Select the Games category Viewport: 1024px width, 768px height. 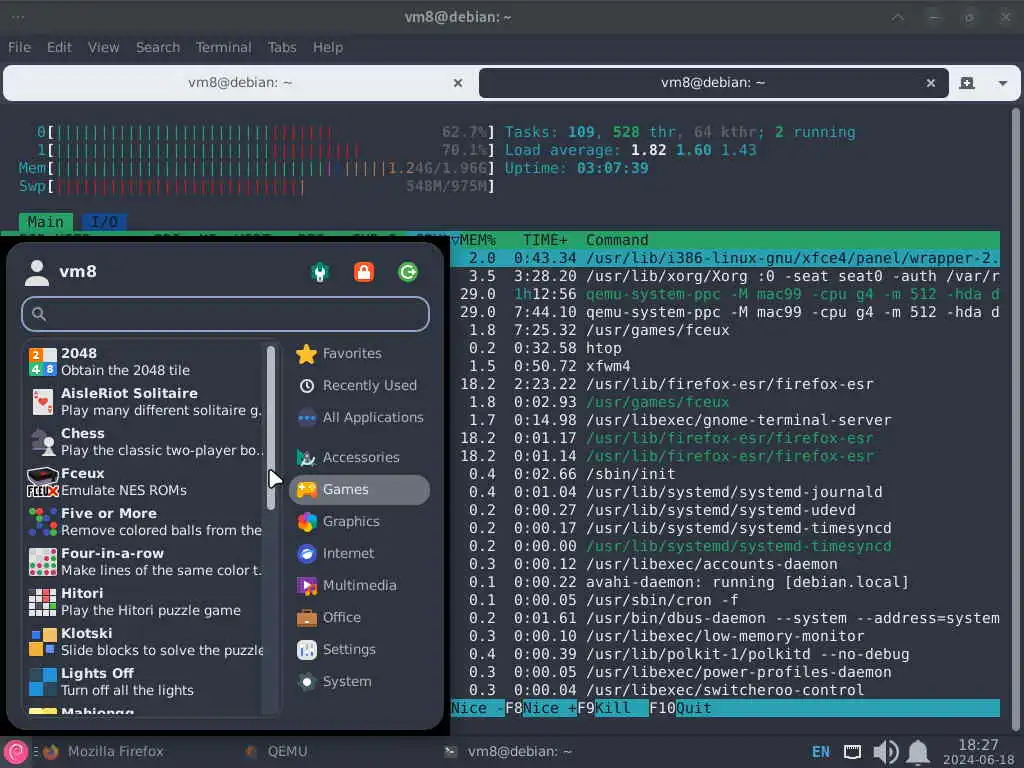coord(359,490)
